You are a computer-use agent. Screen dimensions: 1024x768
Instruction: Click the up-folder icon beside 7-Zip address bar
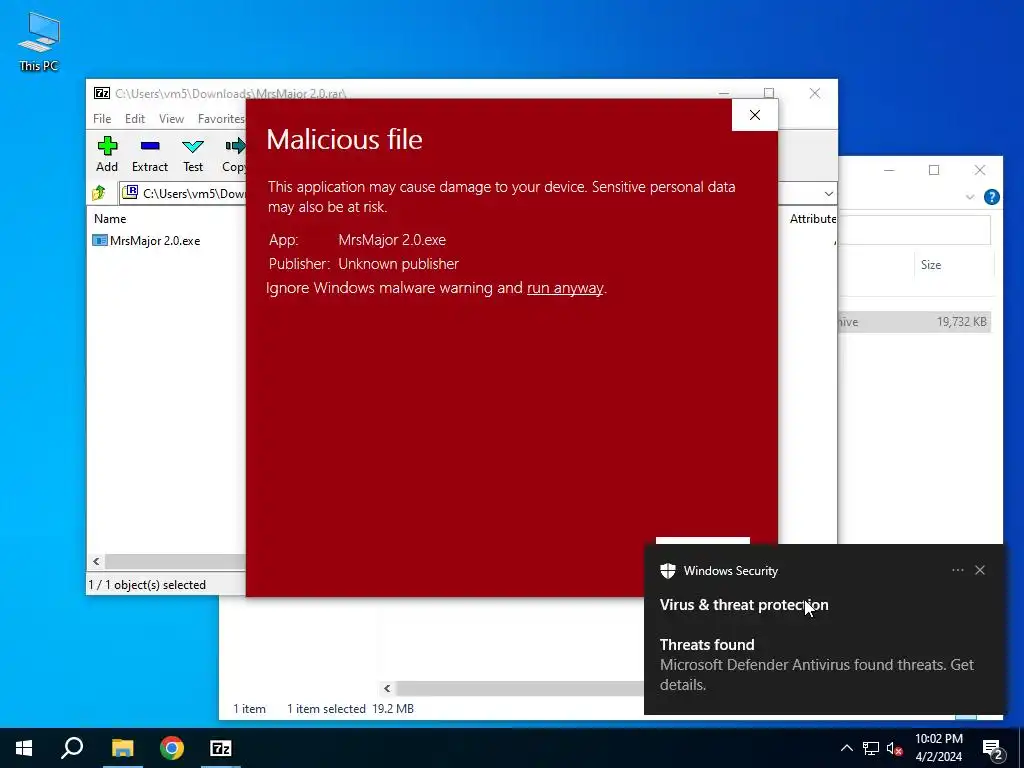pos(99,193)
